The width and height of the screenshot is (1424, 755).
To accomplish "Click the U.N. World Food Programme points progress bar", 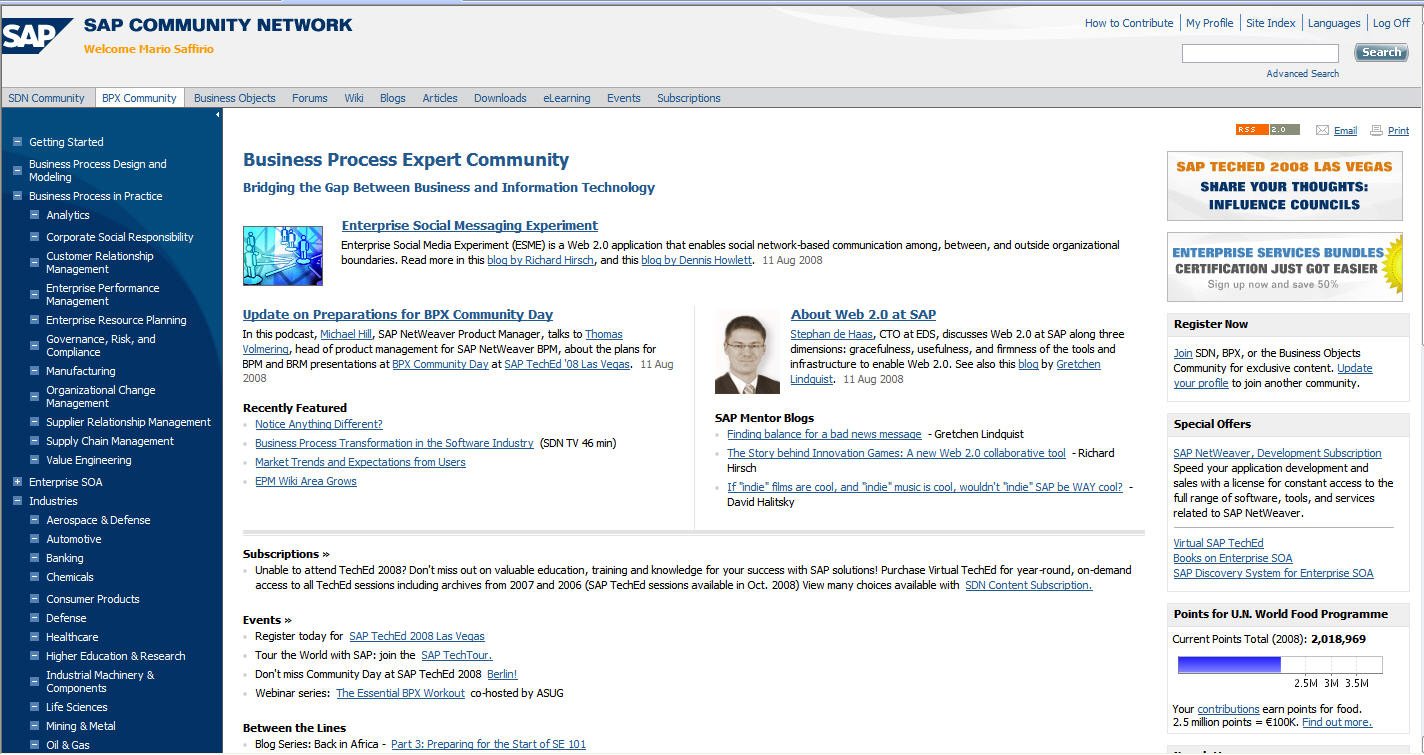I will pos(1279,665).
